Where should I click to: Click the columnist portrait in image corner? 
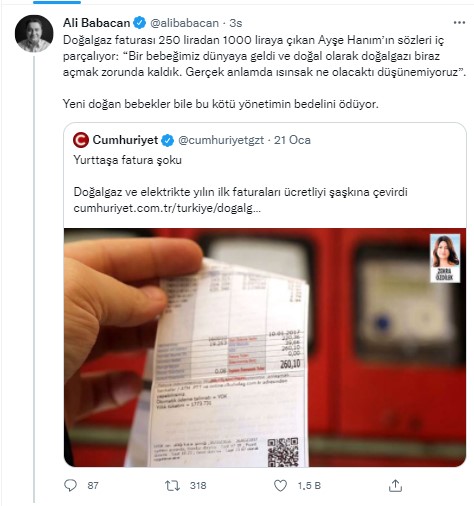[445, 258]
